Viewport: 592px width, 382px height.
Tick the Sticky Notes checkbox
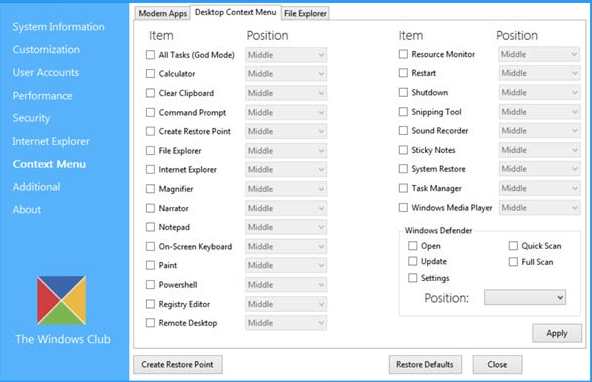(x=403, y=150)
